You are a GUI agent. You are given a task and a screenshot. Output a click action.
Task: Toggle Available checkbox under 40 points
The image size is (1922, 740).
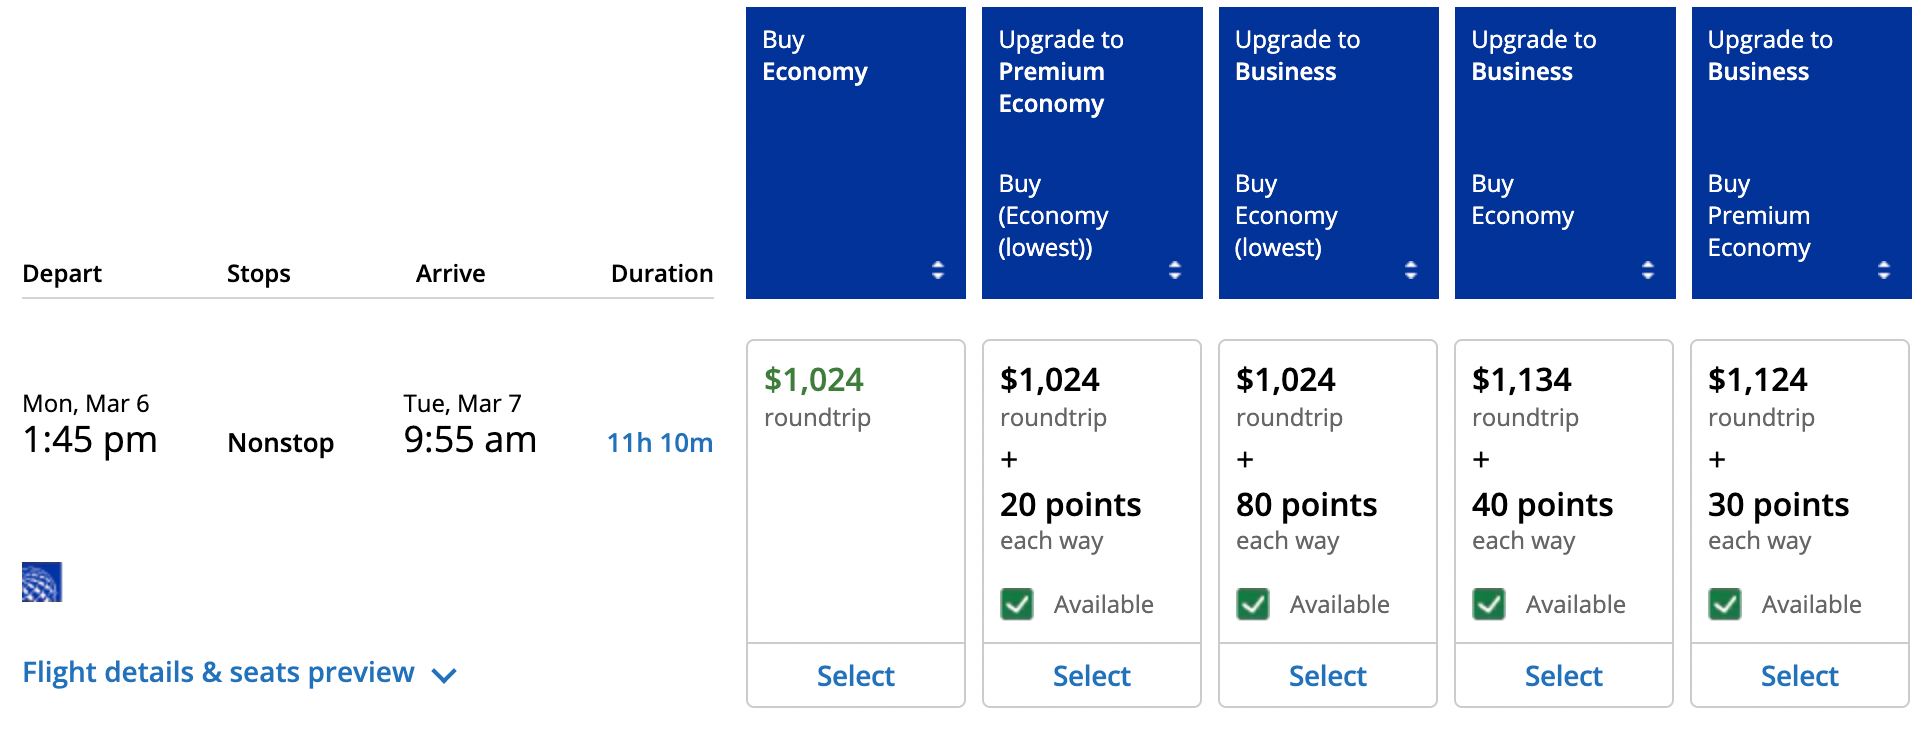coord(1488,604)
